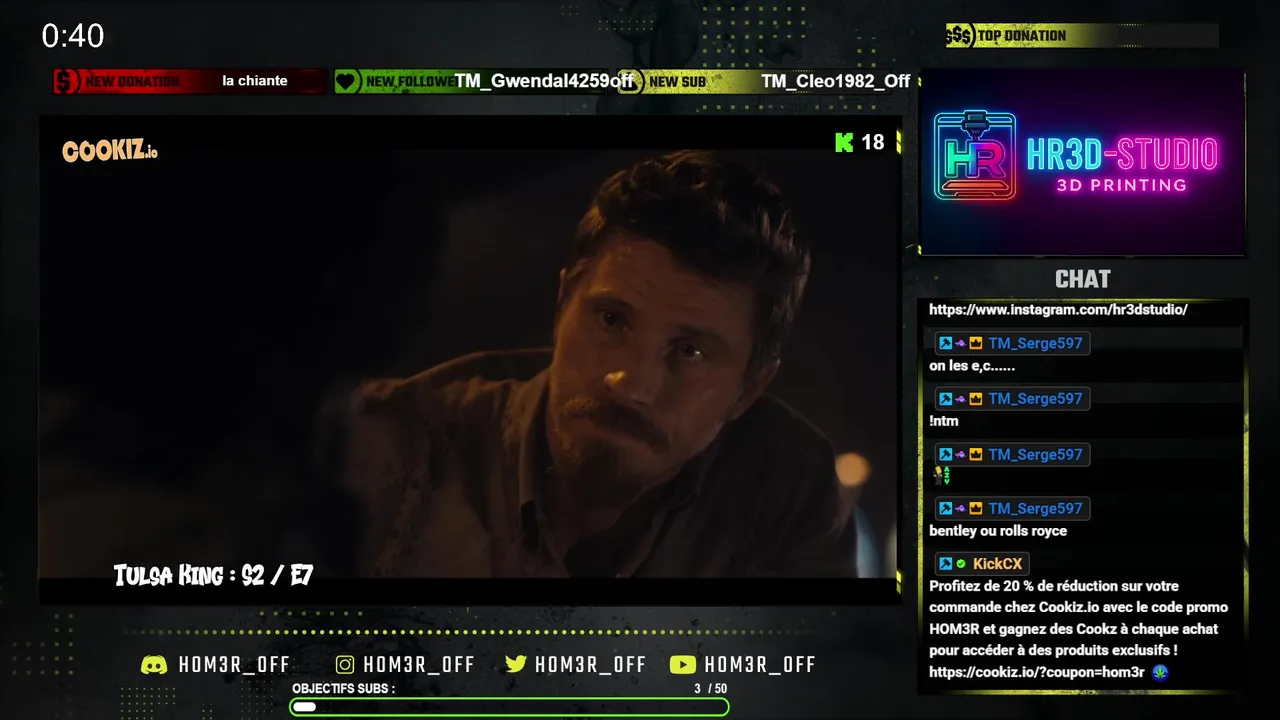Click the Twitter bird icon

coord(516,665)
